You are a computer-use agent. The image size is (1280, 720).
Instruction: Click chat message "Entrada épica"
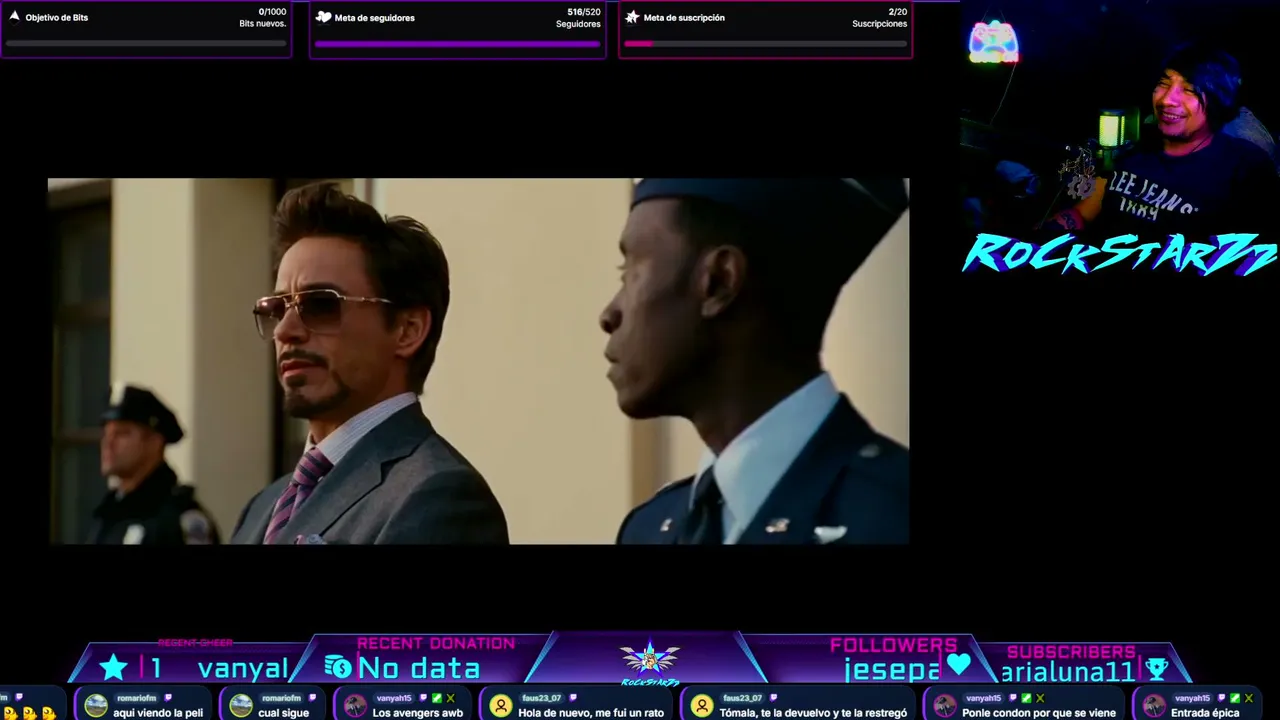pos(1205,713)
